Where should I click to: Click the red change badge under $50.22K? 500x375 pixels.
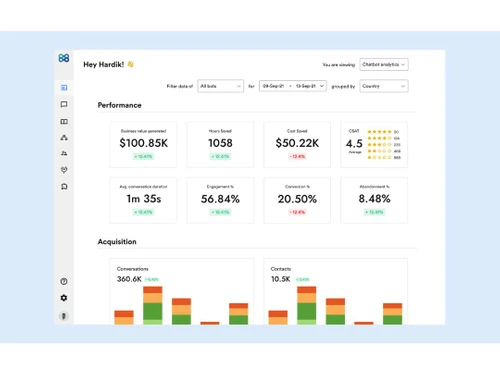(x=297, y=156)
